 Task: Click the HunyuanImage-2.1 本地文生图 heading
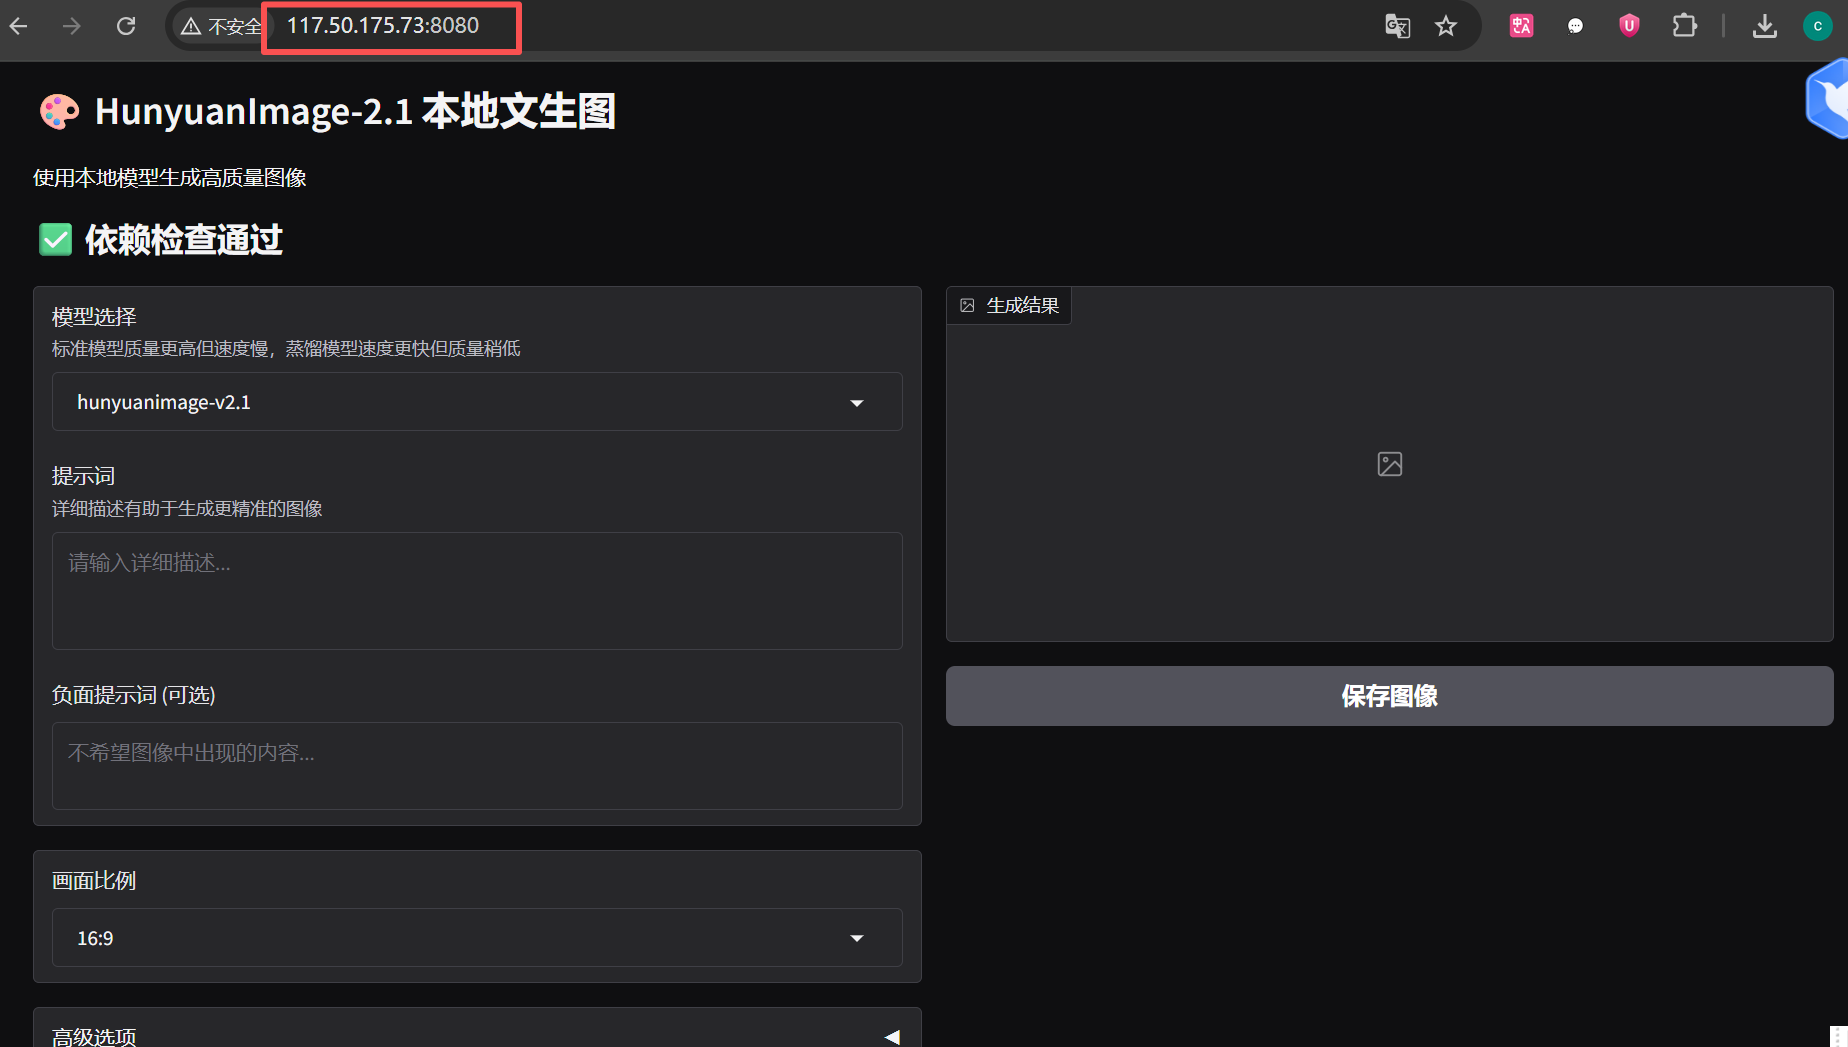(x=355, y=111)
